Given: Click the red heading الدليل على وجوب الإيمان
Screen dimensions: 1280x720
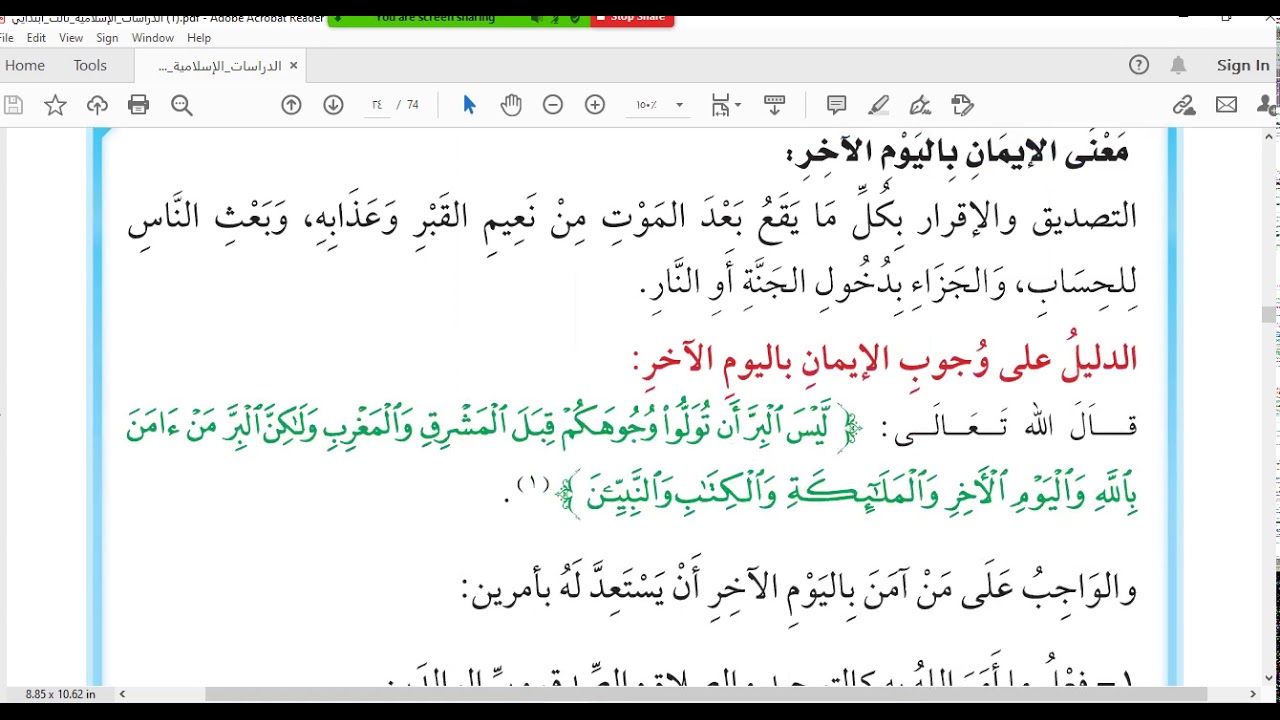Looking at the screenshot, I should coord(886,359).
